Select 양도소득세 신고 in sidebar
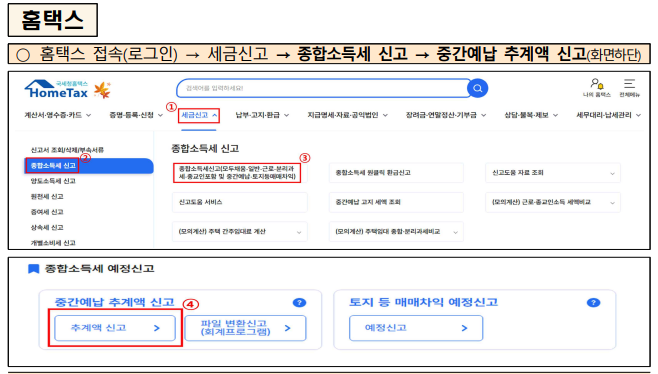Viewport: 658px width, 374px height. coord(53,181)
